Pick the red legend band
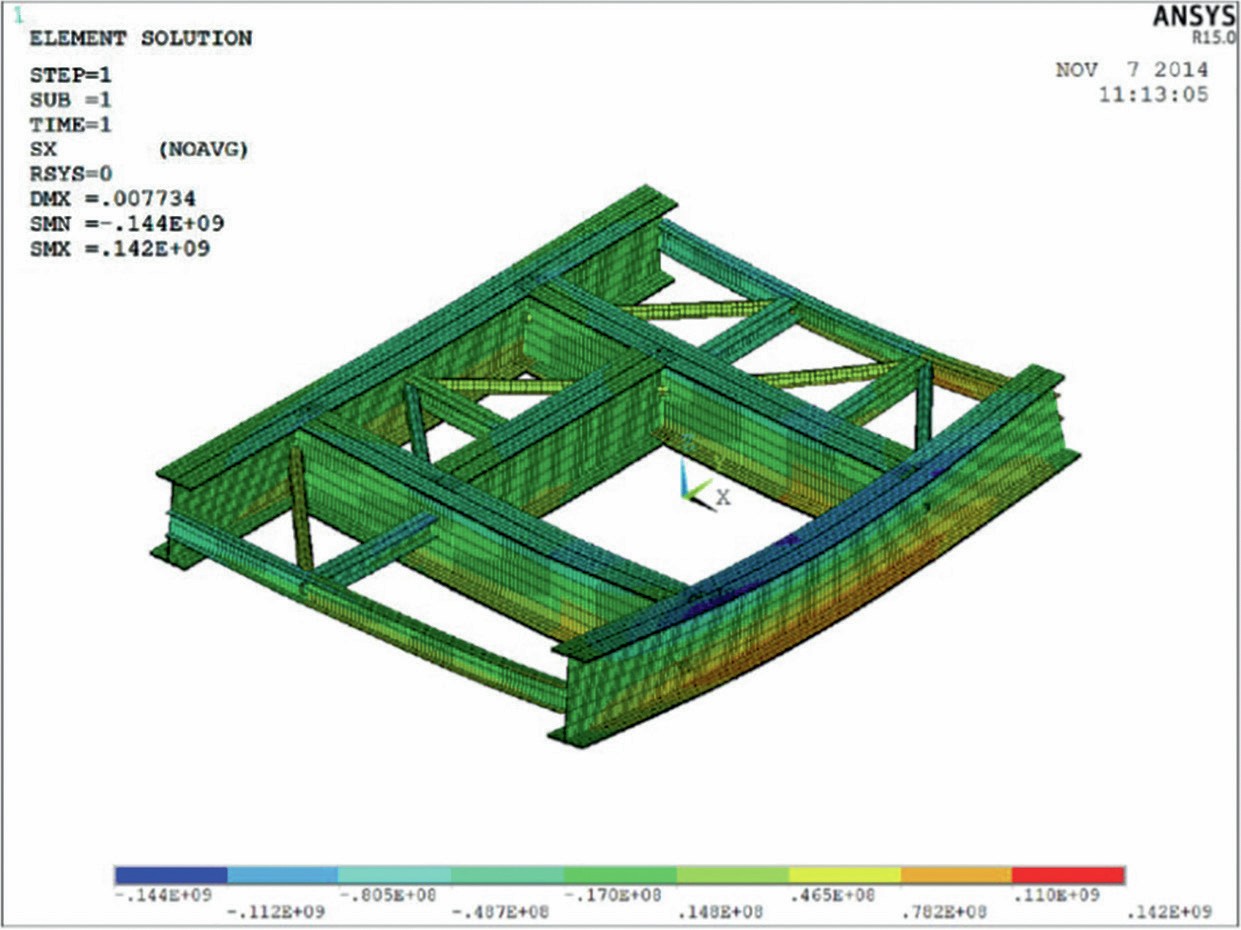This screenshot has height=930, width=1241. tap(1069, 875)
